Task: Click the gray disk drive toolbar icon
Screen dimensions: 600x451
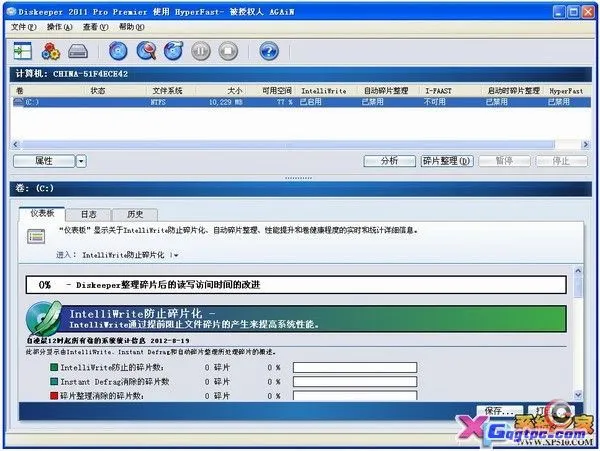Action: [78, 51]
